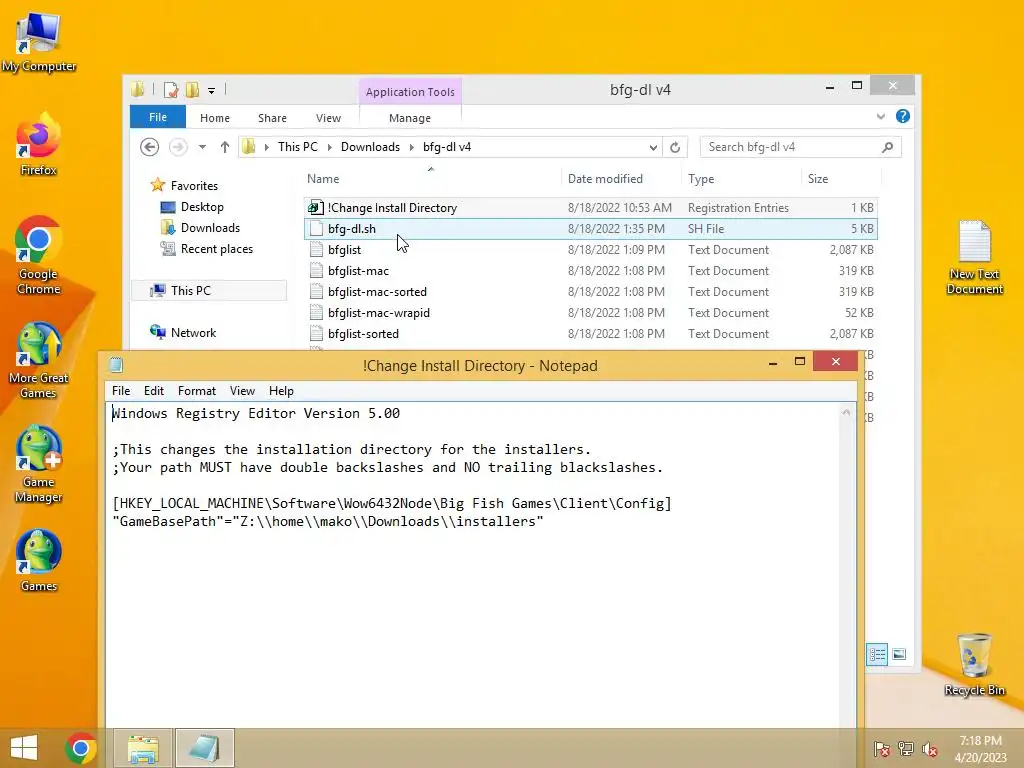Open Notepad Help menu

281,391
